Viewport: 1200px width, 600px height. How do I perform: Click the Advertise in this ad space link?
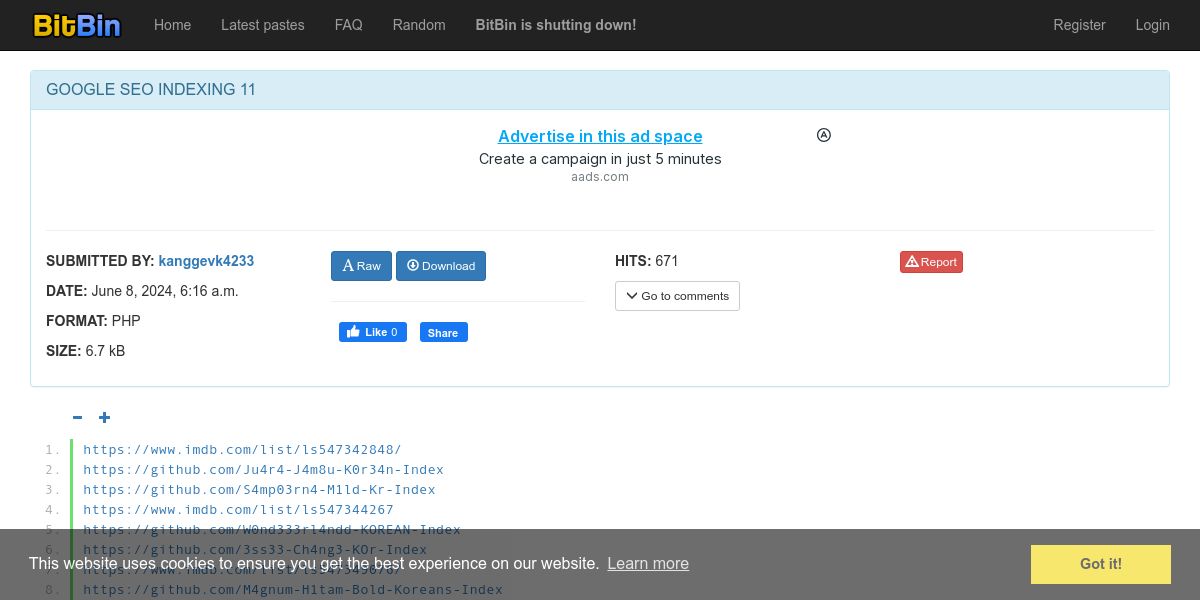click(600, 136)
